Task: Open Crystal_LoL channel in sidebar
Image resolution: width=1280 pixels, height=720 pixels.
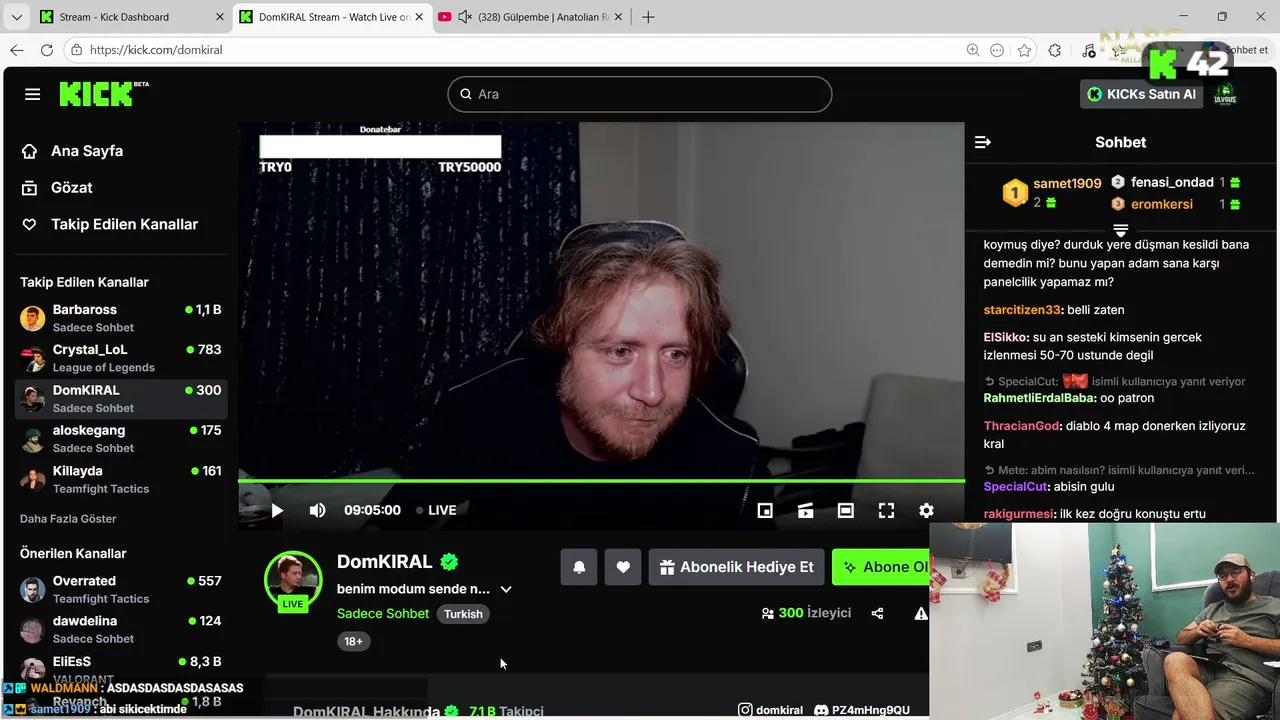Action: [x=121, y=358]
